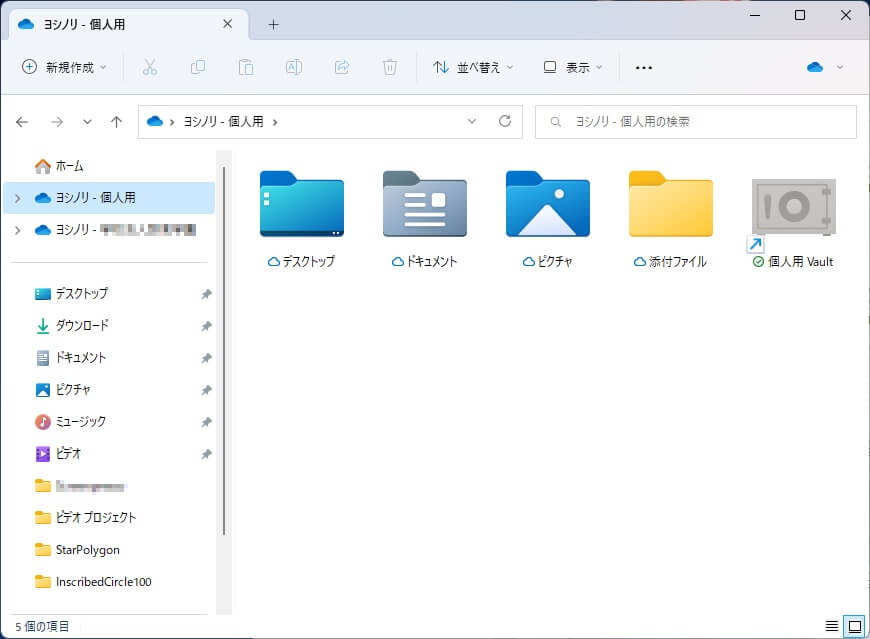870x639 pixels.
Task: Click the Share icon in toolbar
Action: (342, 67)
